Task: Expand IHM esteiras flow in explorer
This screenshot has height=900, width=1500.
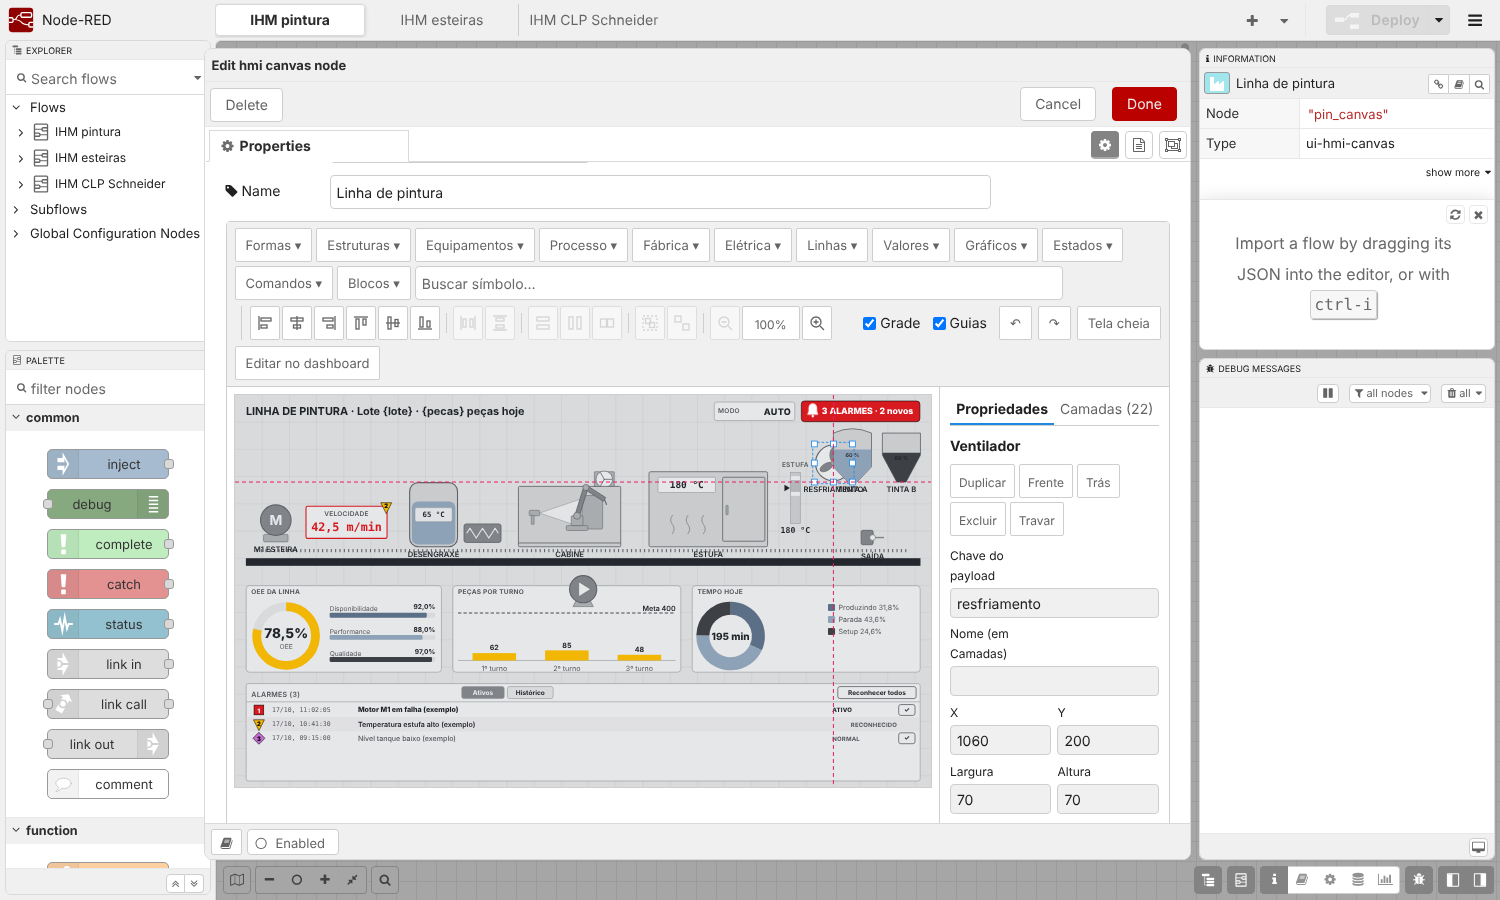Action: (21, 158)
